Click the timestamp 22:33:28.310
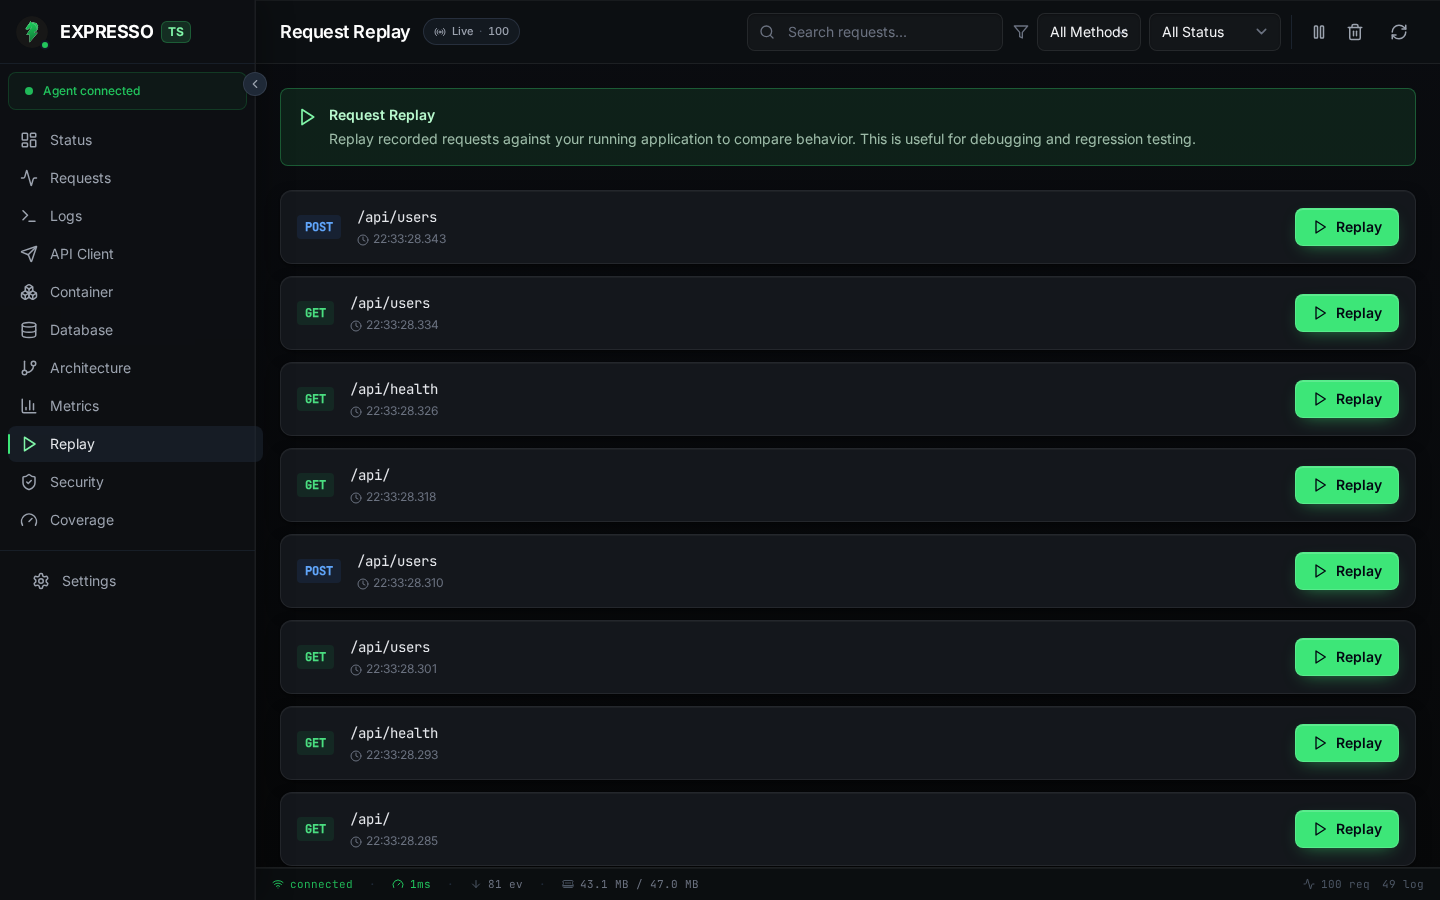This screenshot has height=900, width=1440. tap(408, 583)
